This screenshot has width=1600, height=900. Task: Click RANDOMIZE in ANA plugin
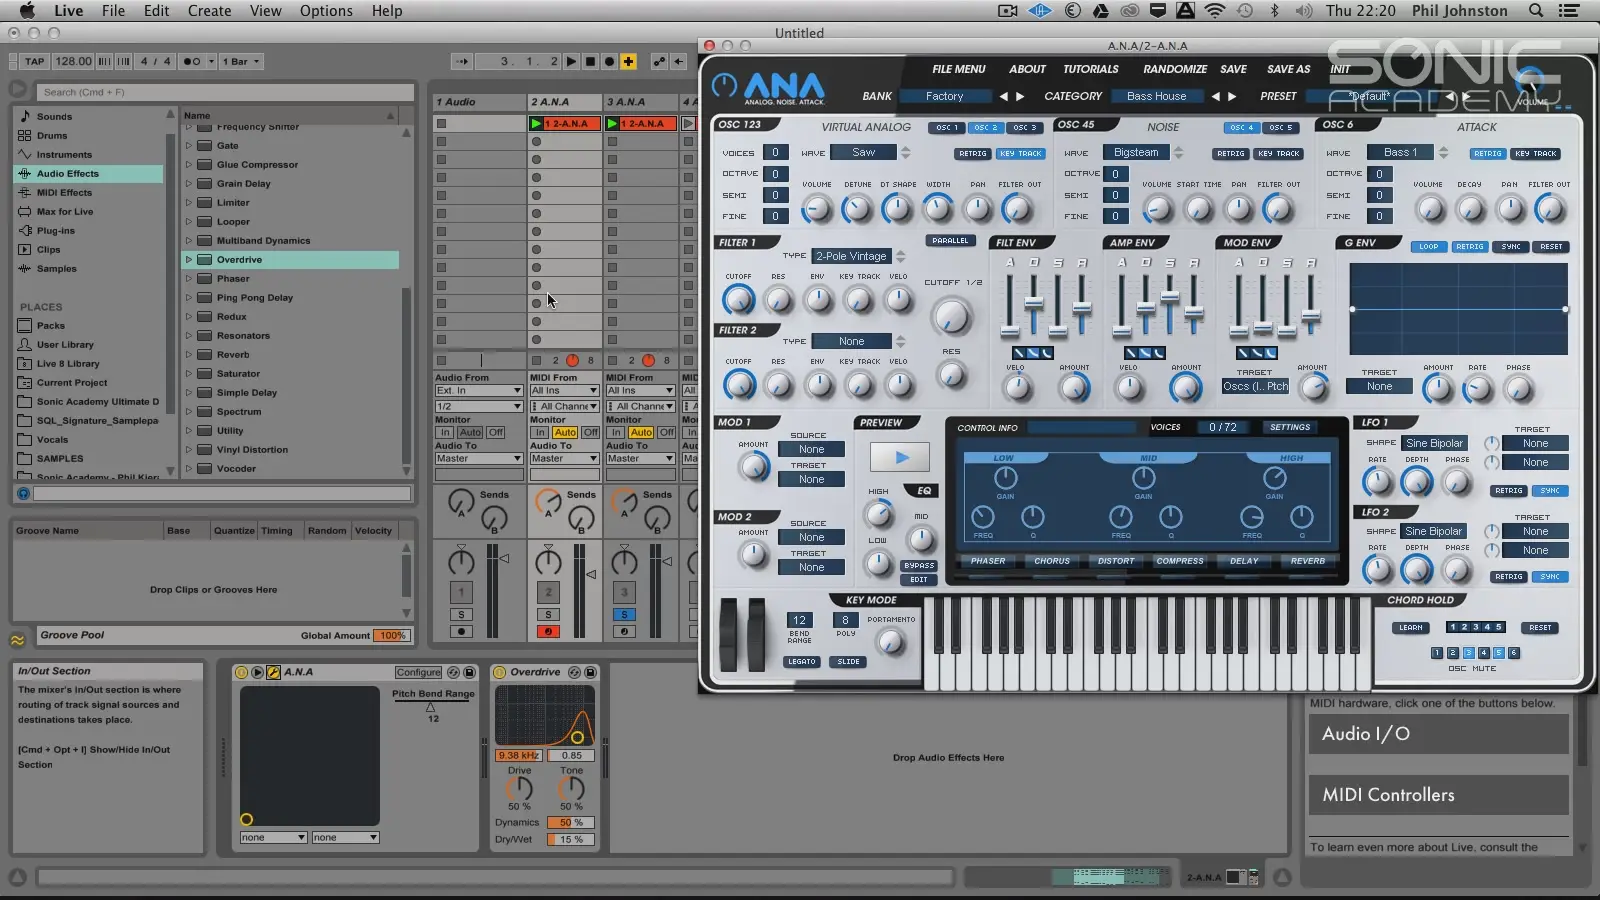pyautogui.click(x=1175, y=69)
